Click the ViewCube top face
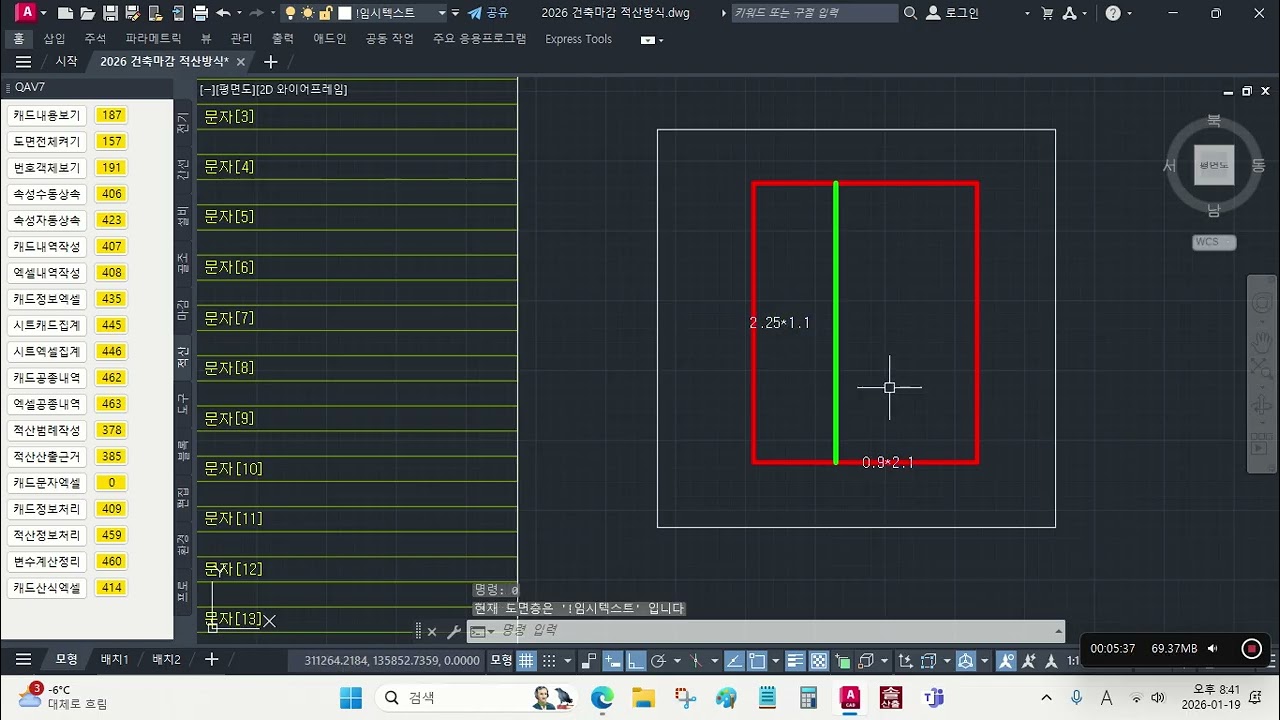The image size is (1280, 720). point(1213,165)
